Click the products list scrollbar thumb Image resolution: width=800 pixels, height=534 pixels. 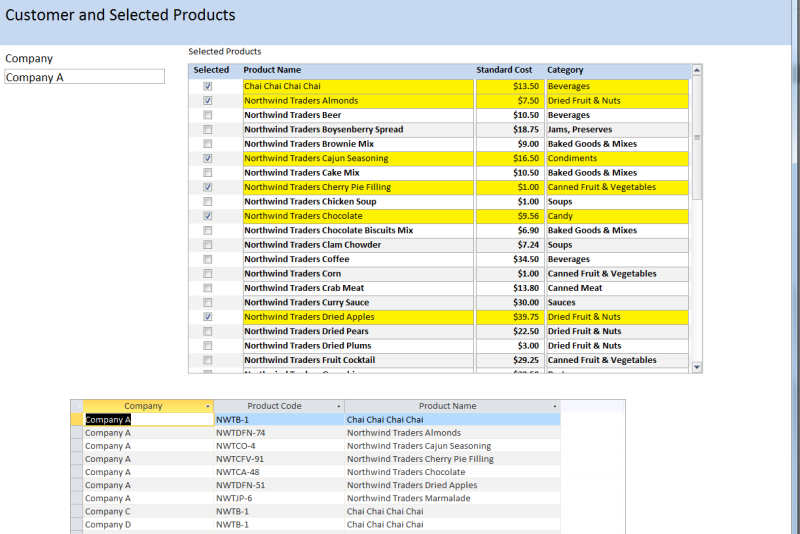pos(697,138)
